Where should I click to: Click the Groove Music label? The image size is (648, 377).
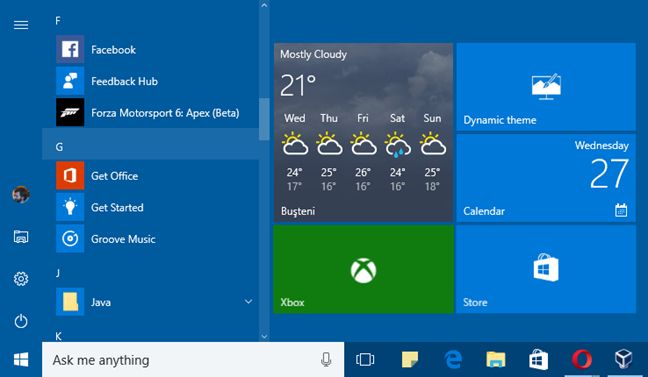pyautogui.click(x=123, y=239)
